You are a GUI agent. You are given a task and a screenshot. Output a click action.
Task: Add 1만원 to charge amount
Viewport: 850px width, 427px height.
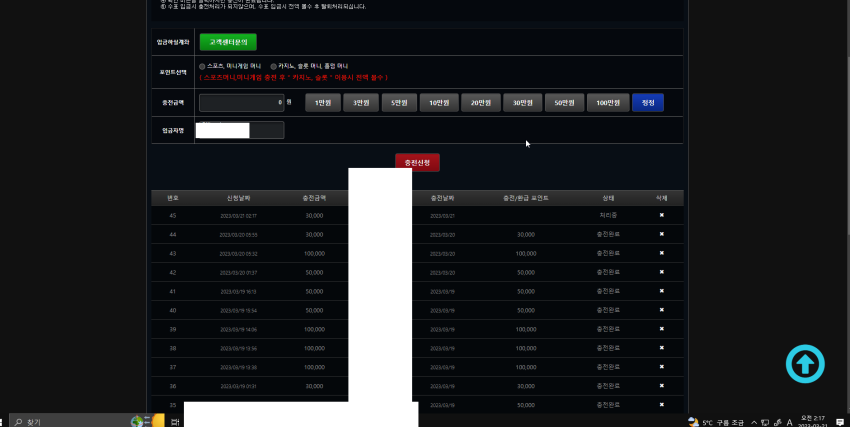[323, 102]
